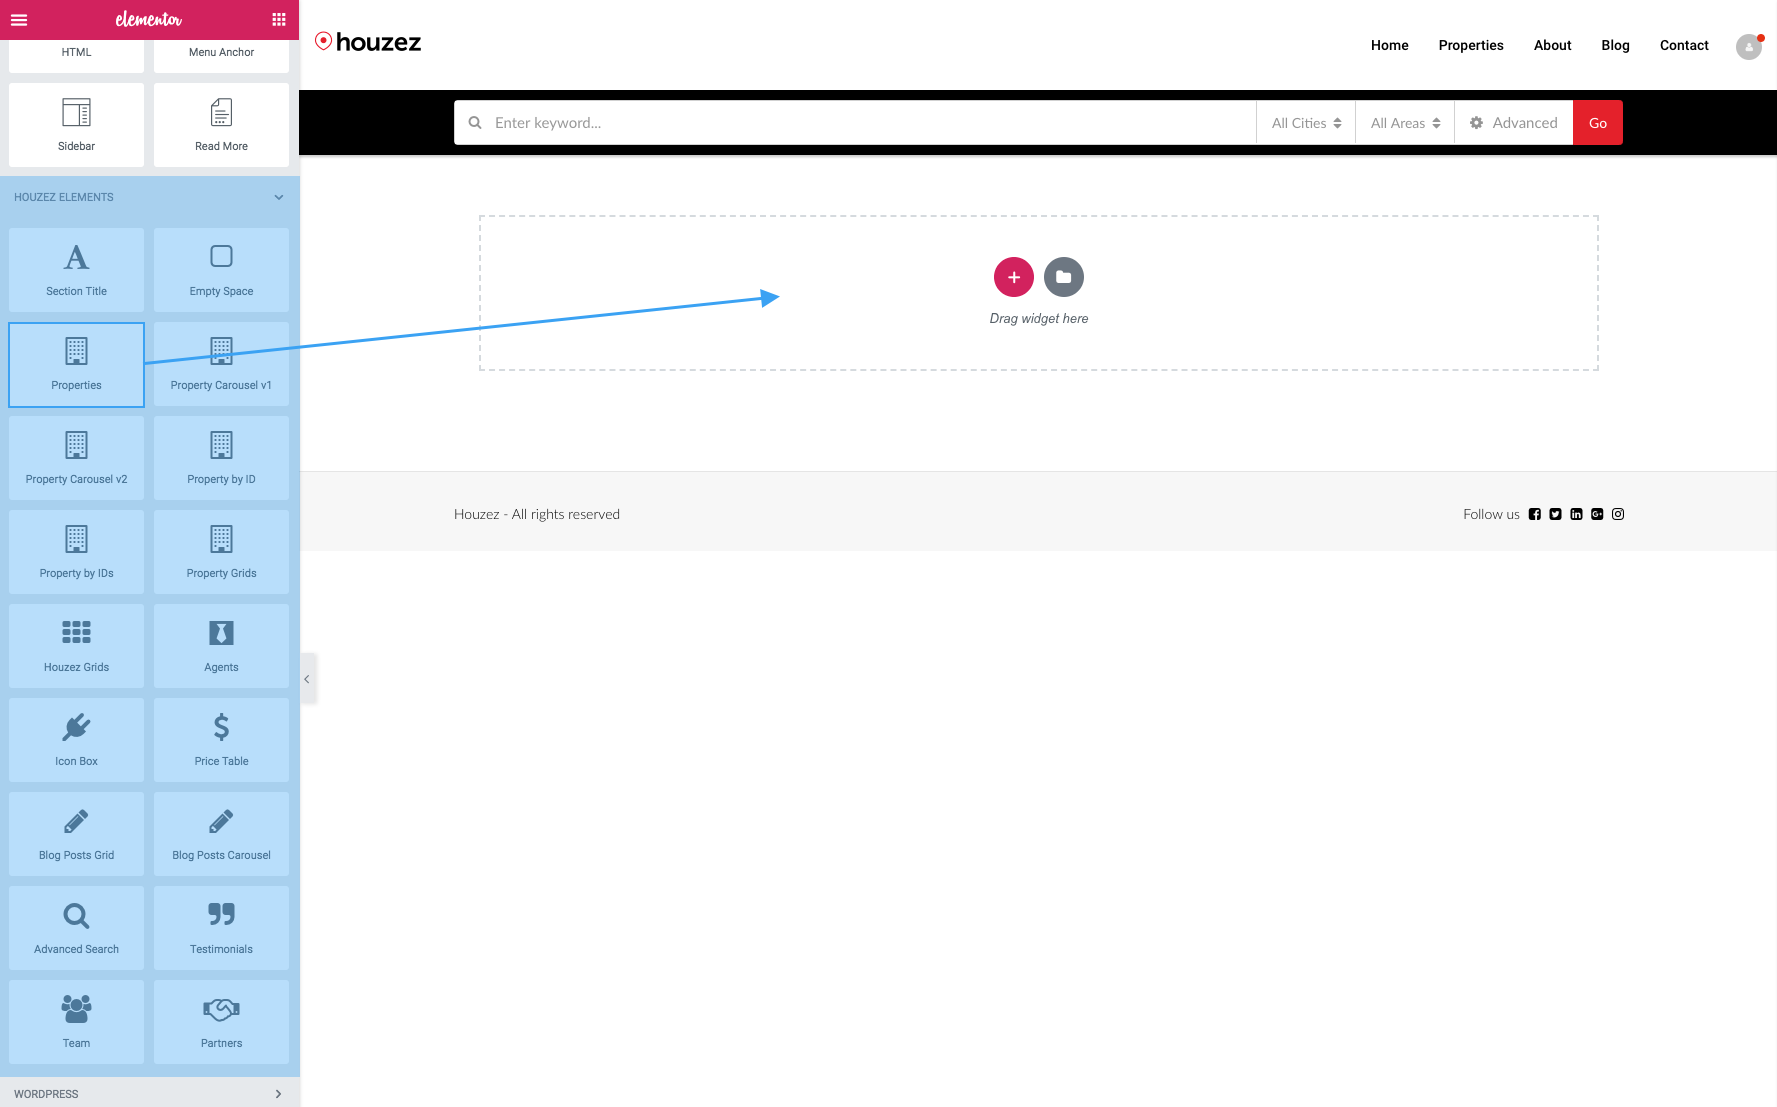Image resolution: width=1777 pixels, height=1107 pixels.
Task: Click the Menu Anchor widget
Action: click(221, 55)
